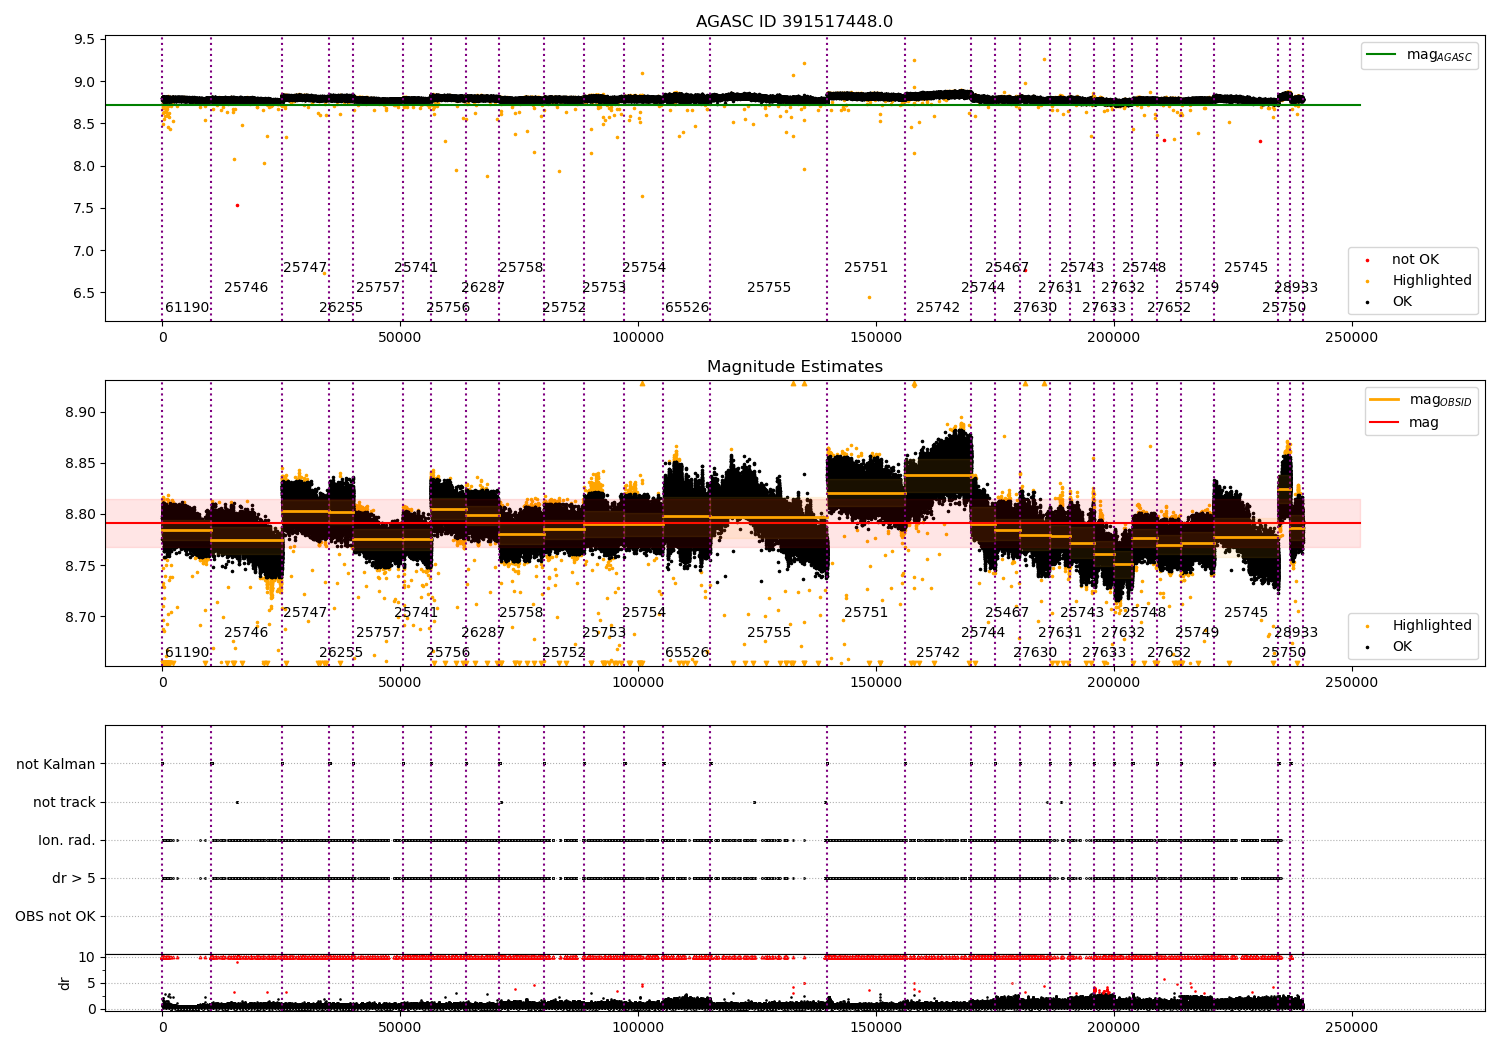Viewport: 1500px width, 1050px height.
Task: Click the green mag AGASC legend entry
Action: tap(1419, 55)
